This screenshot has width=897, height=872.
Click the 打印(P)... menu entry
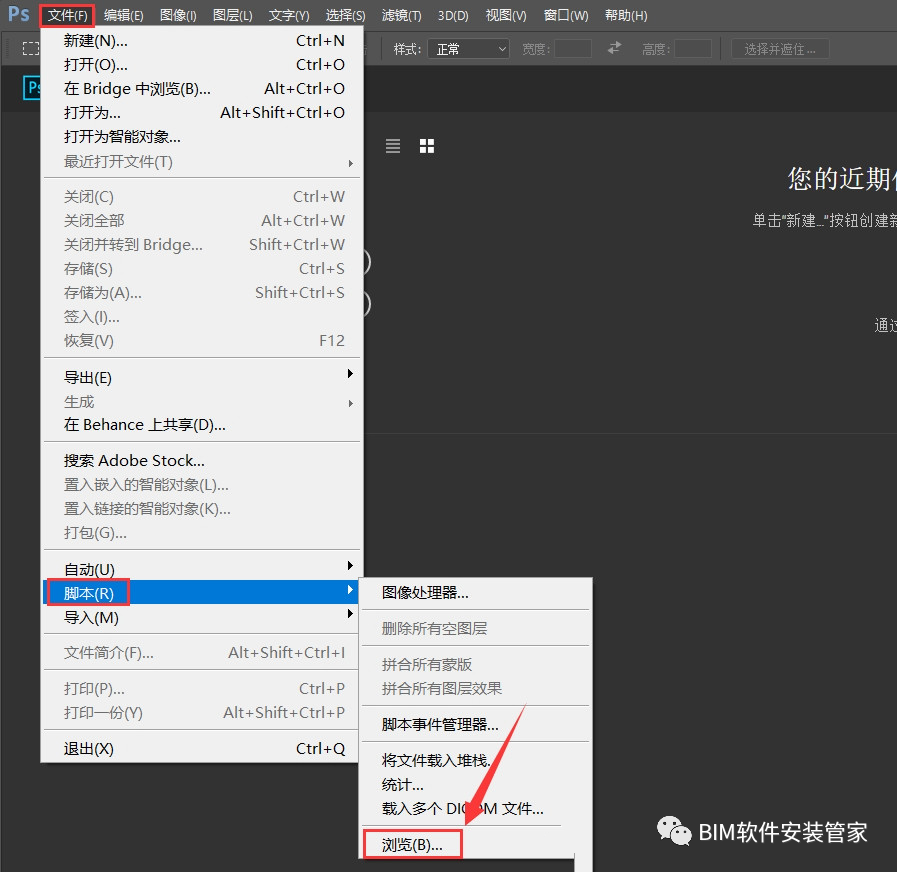[202, 688]
